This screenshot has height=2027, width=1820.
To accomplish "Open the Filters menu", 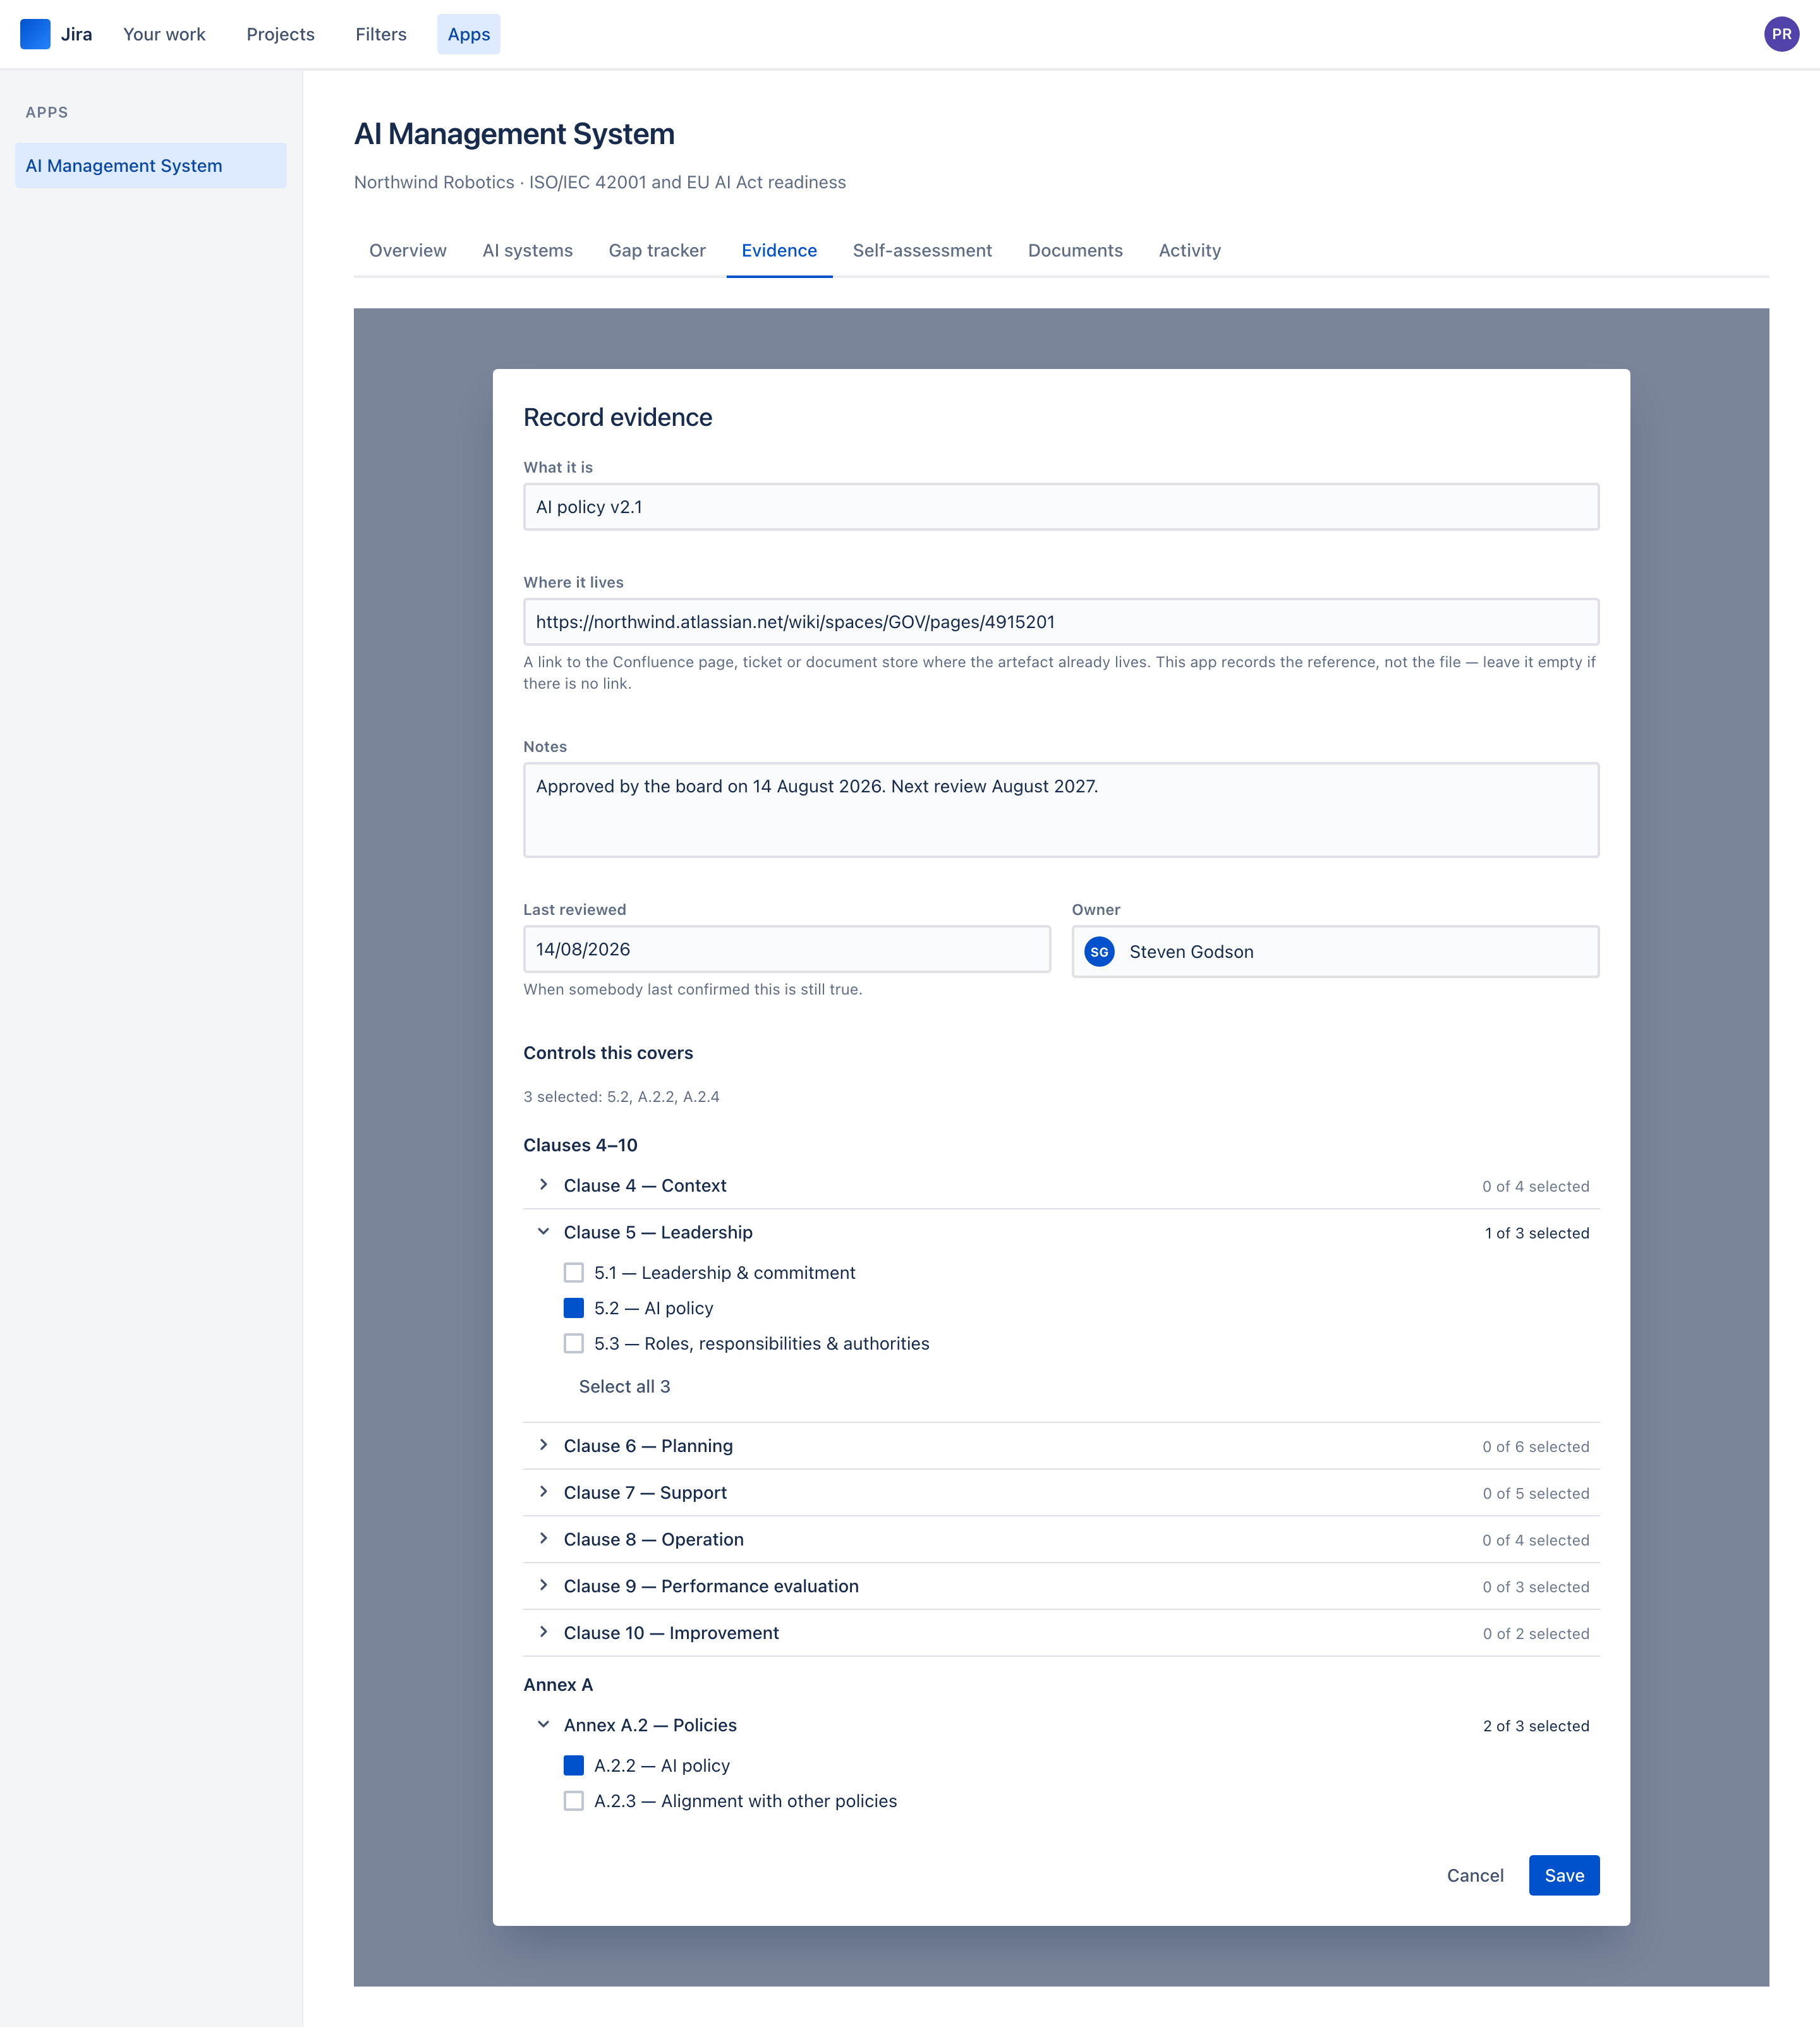I will pos(381,34).
